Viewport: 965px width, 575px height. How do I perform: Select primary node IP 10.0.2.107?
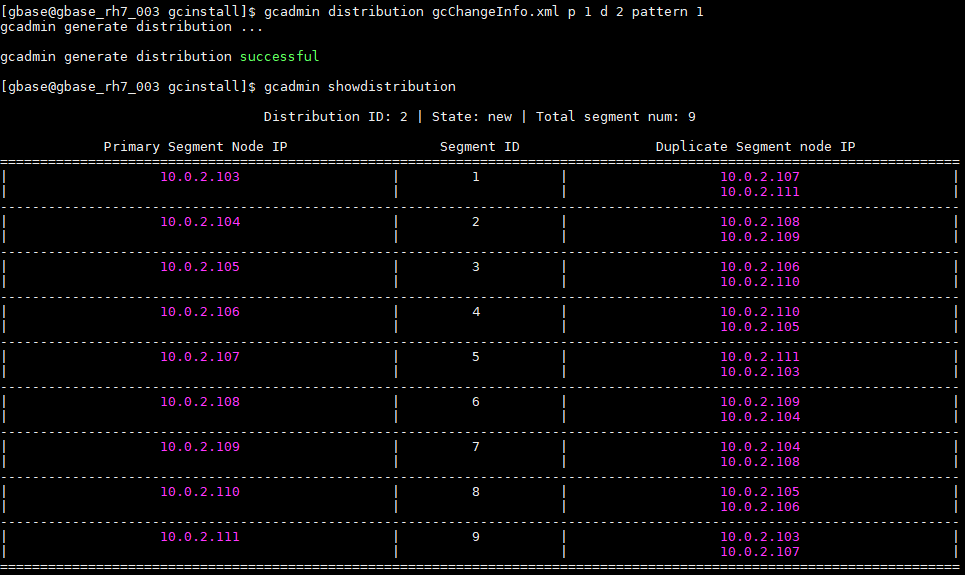tap(200, 356)
